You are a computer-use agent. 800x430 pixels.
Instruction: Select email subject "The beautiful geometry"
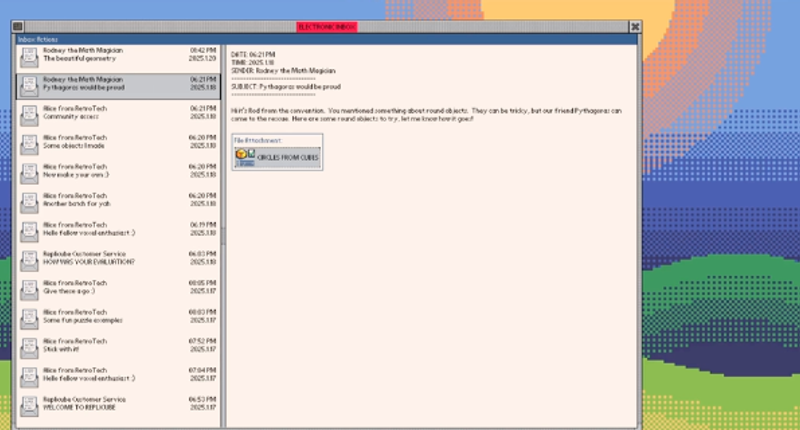(80, 59)
